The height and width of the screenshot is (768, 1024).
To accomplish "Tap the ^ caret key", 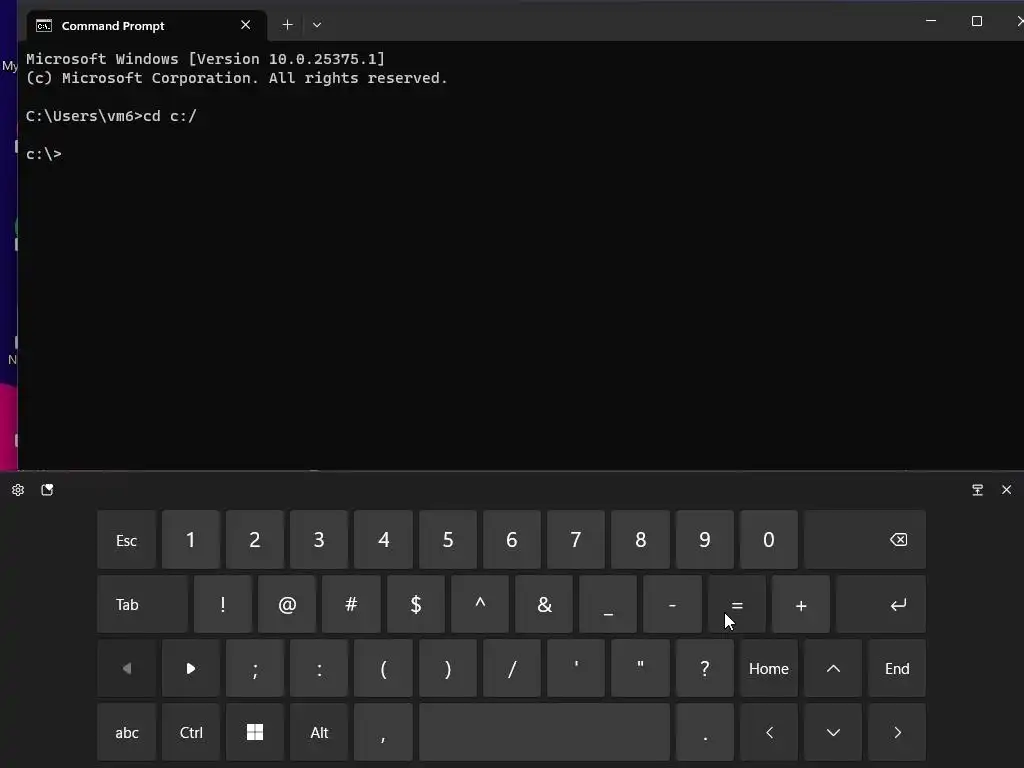I will [x=480, y=605].
